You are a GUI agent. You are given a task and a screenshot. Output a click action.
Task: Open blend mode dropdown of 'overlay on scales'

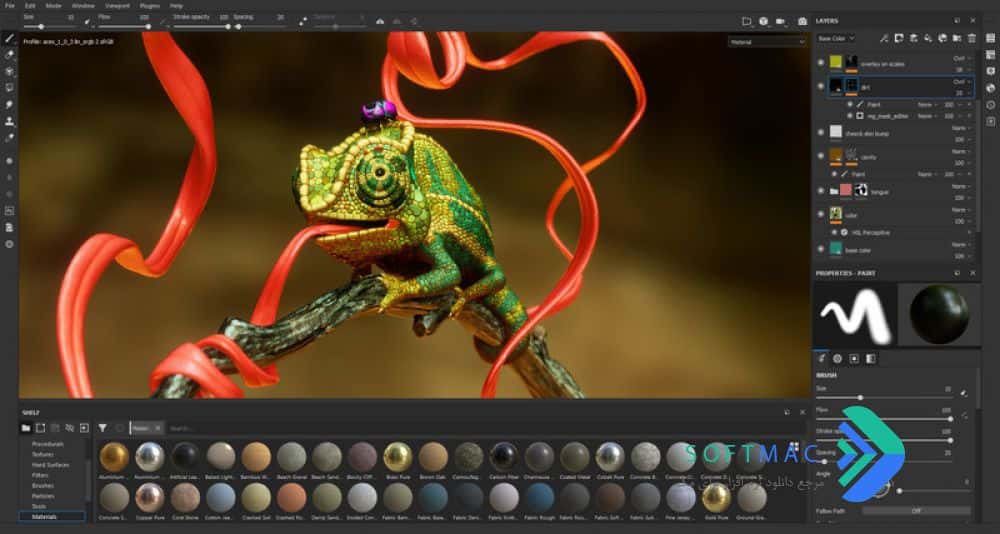[x=962, y=58]
